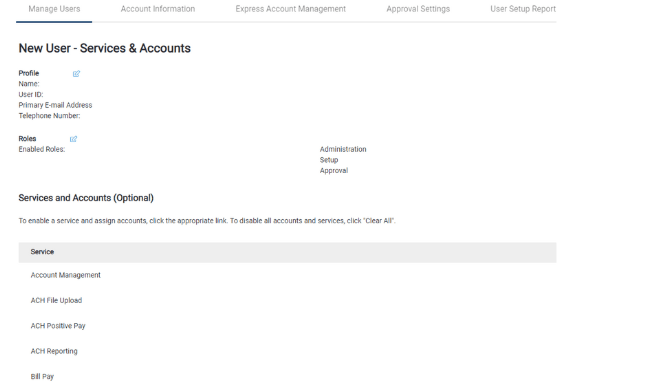650x388 pixels.
Task: Edit the Profile section via pencil icon
Action: click(x=76, y=74)
